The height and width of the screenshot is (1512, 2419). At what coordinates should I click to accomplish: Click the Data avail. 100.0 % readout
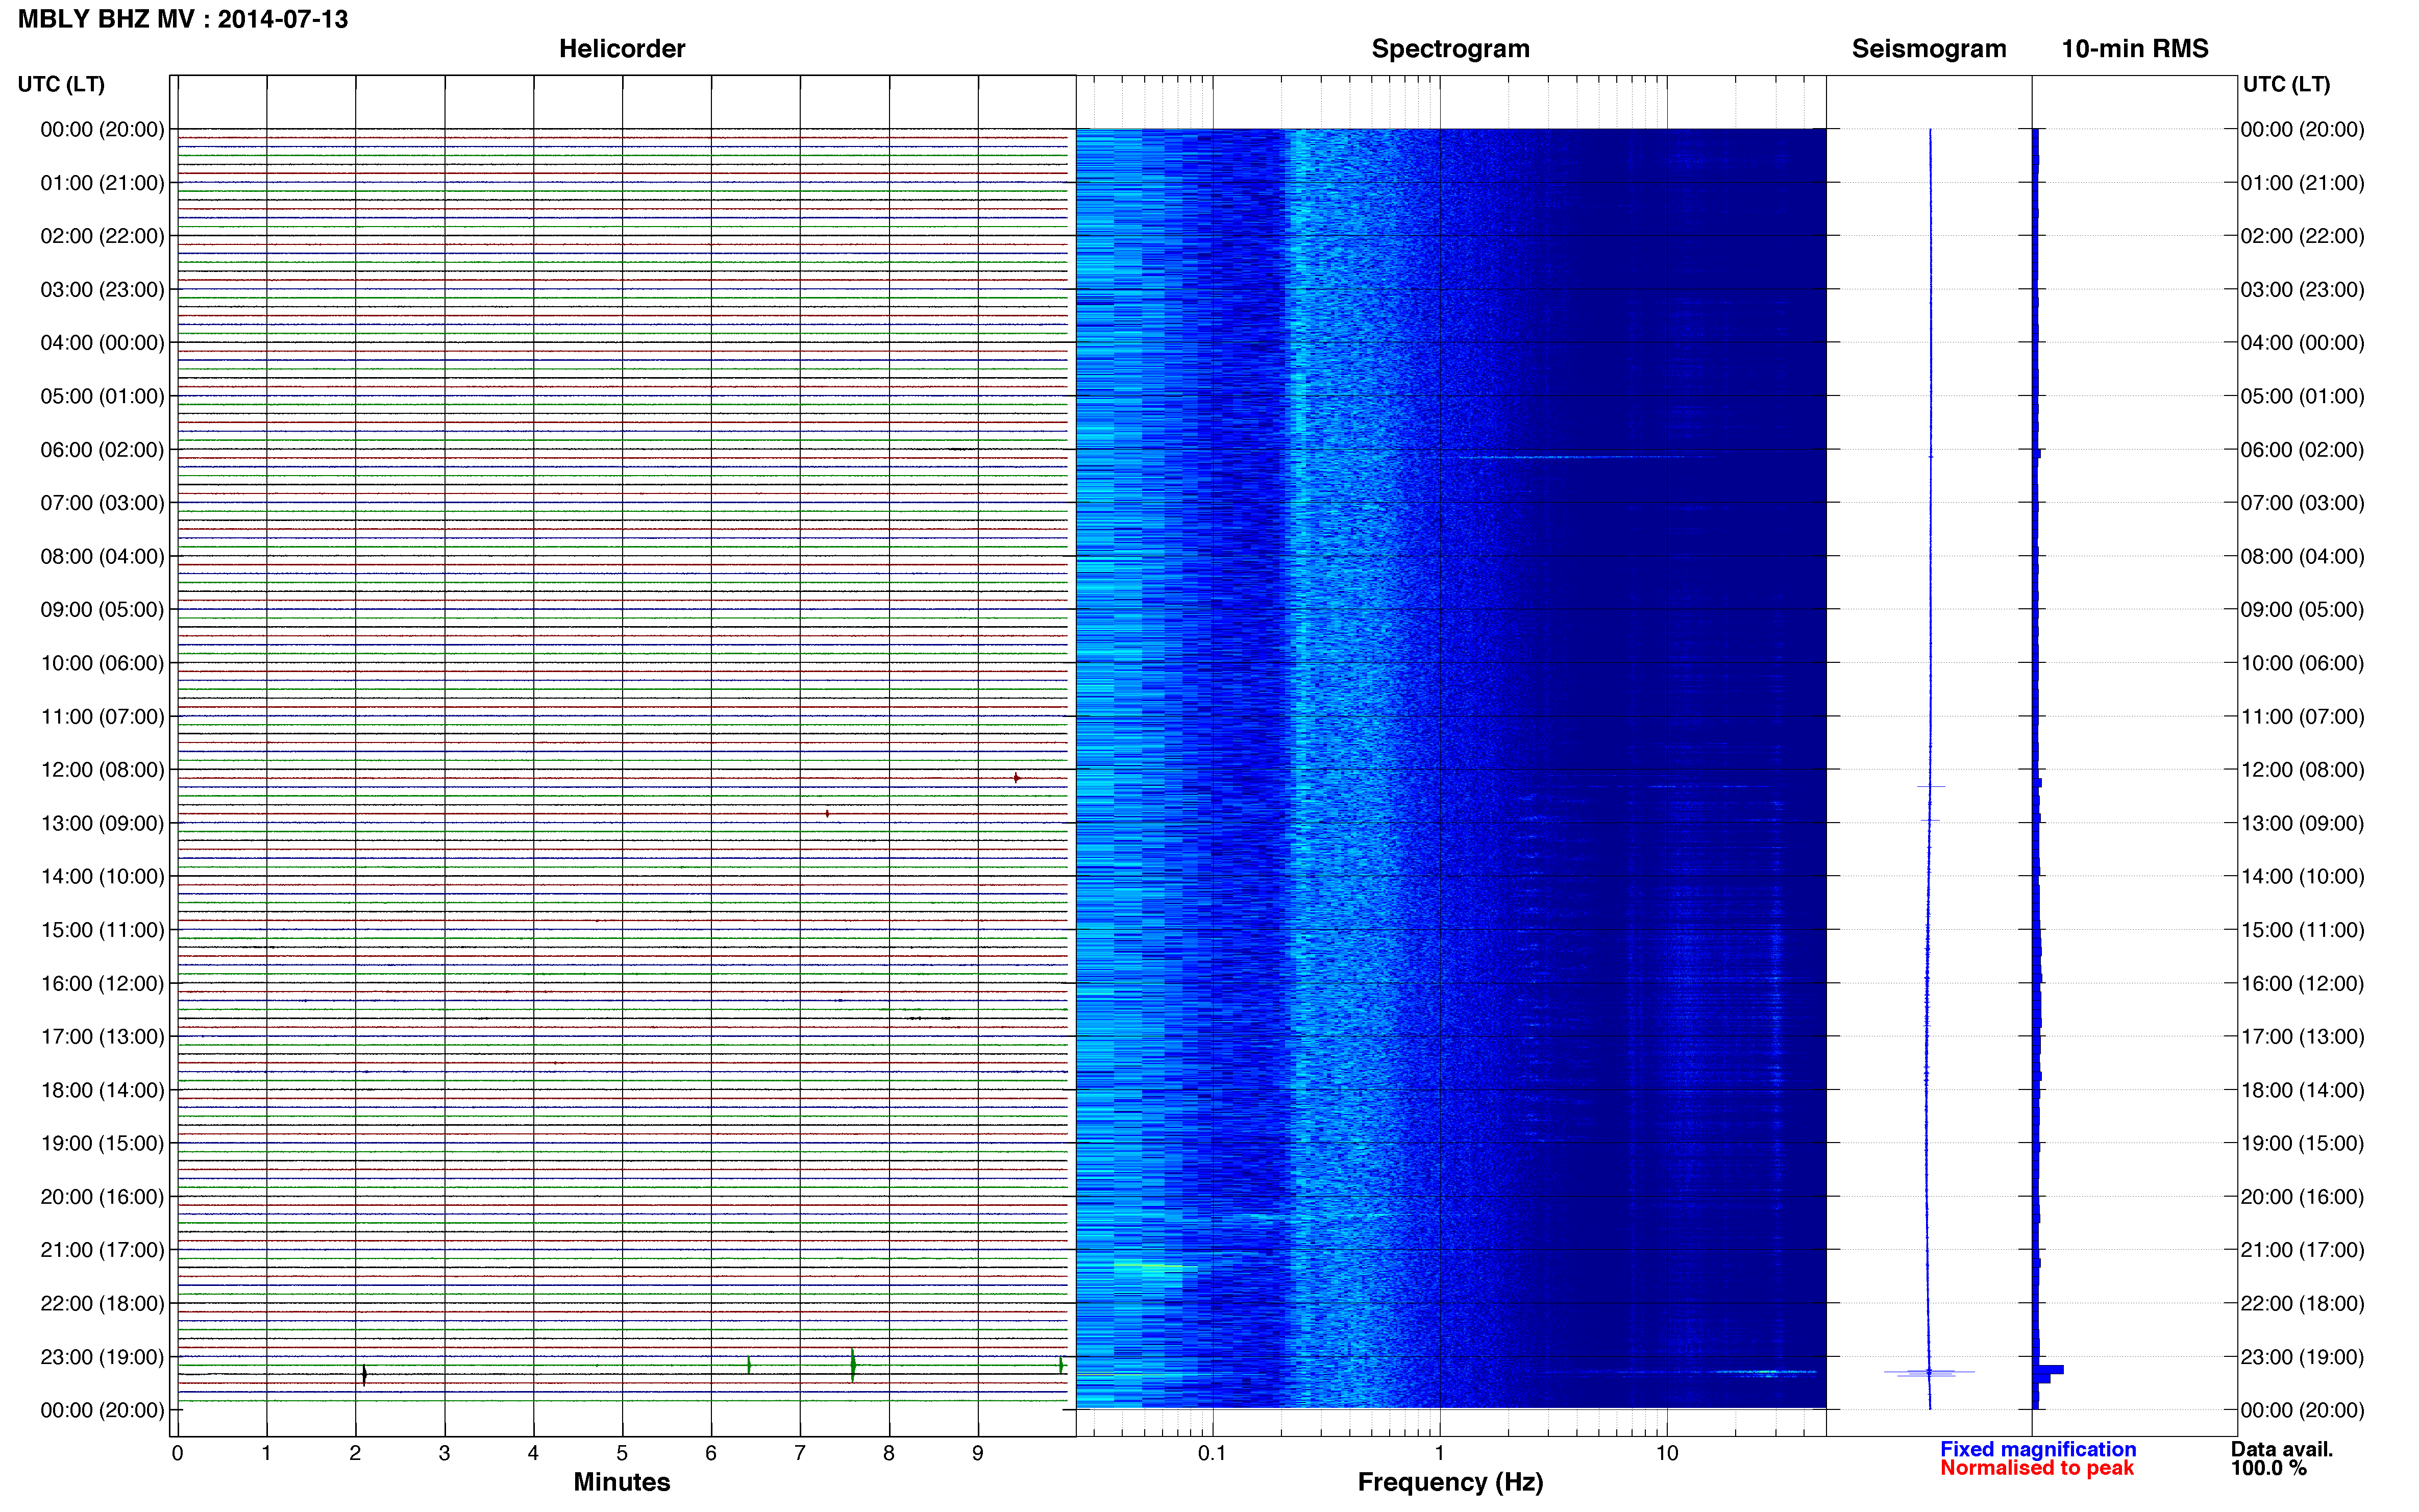(2281, 1459)
